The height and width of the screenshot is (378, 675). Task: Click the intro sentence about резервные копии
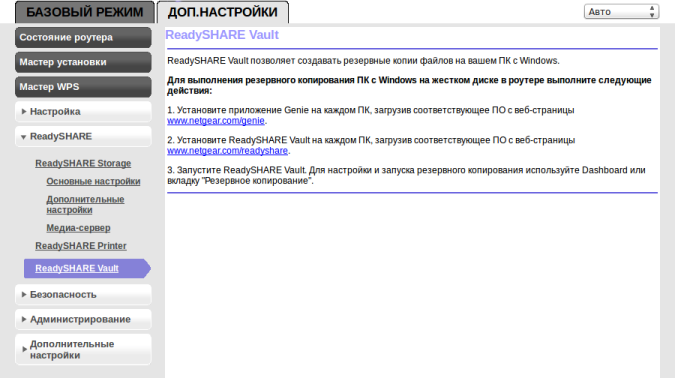click(x=363, y=61)
